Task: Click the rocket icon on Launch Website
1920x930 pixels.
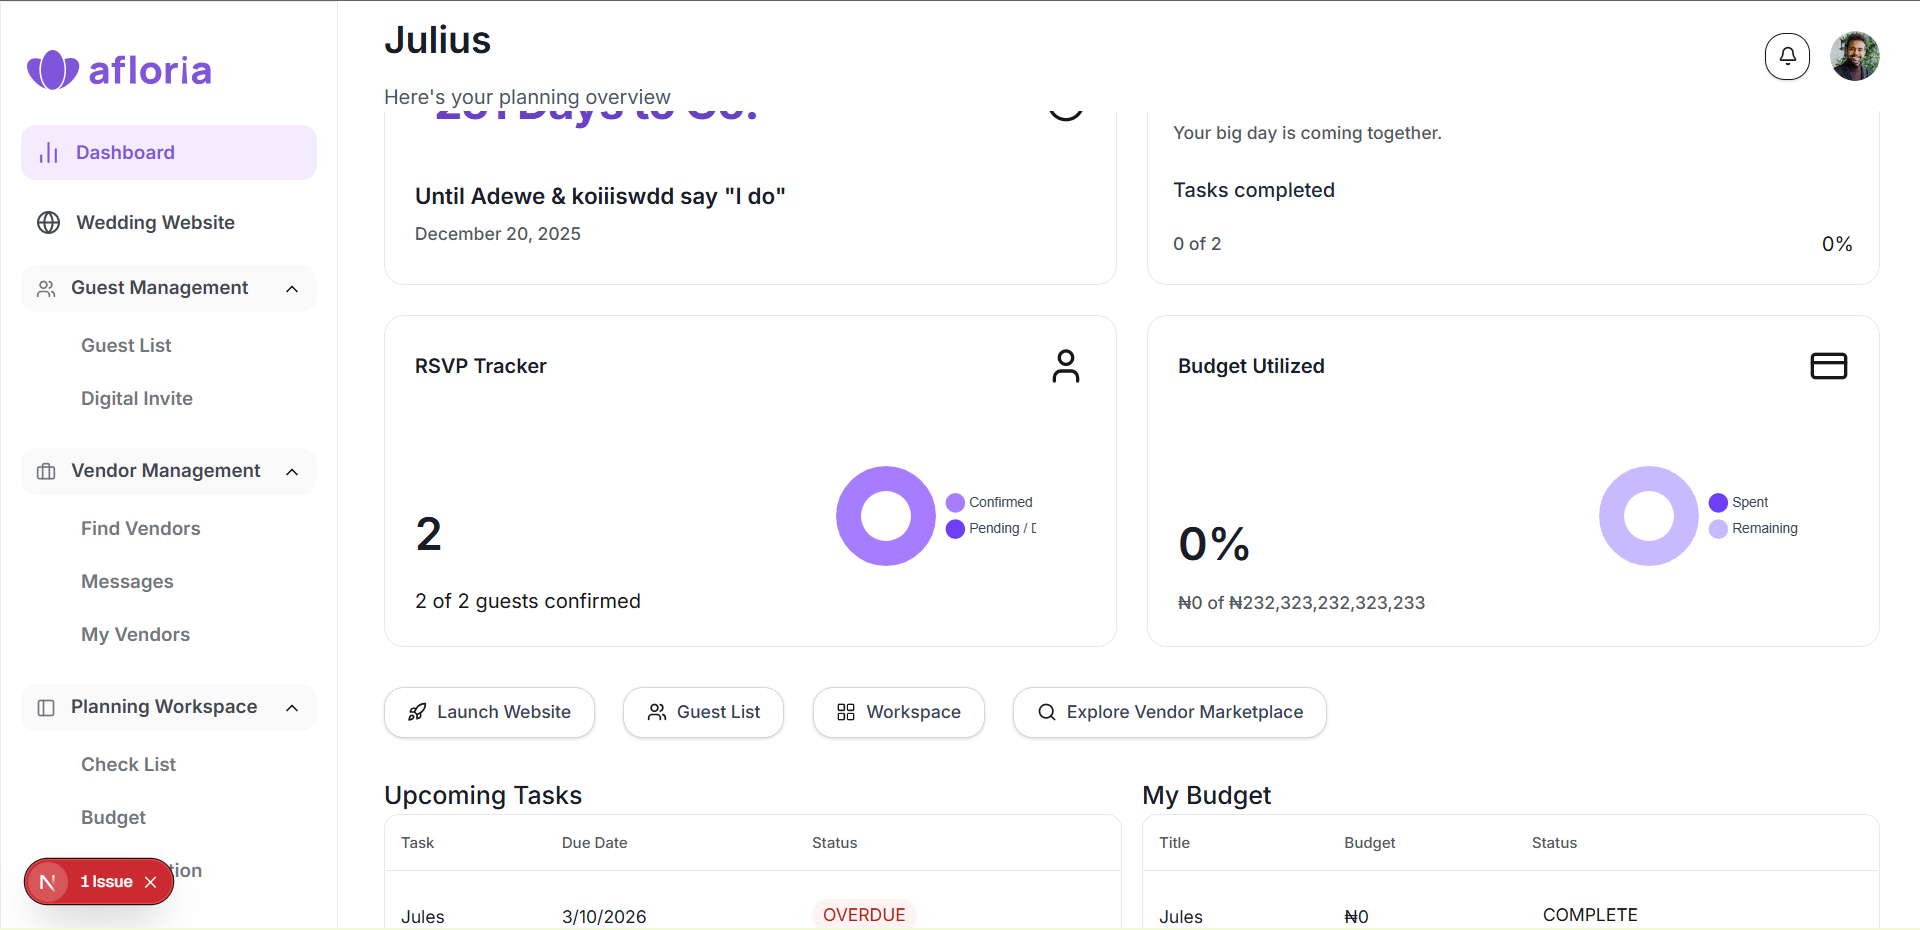Action: coord(417,712)
